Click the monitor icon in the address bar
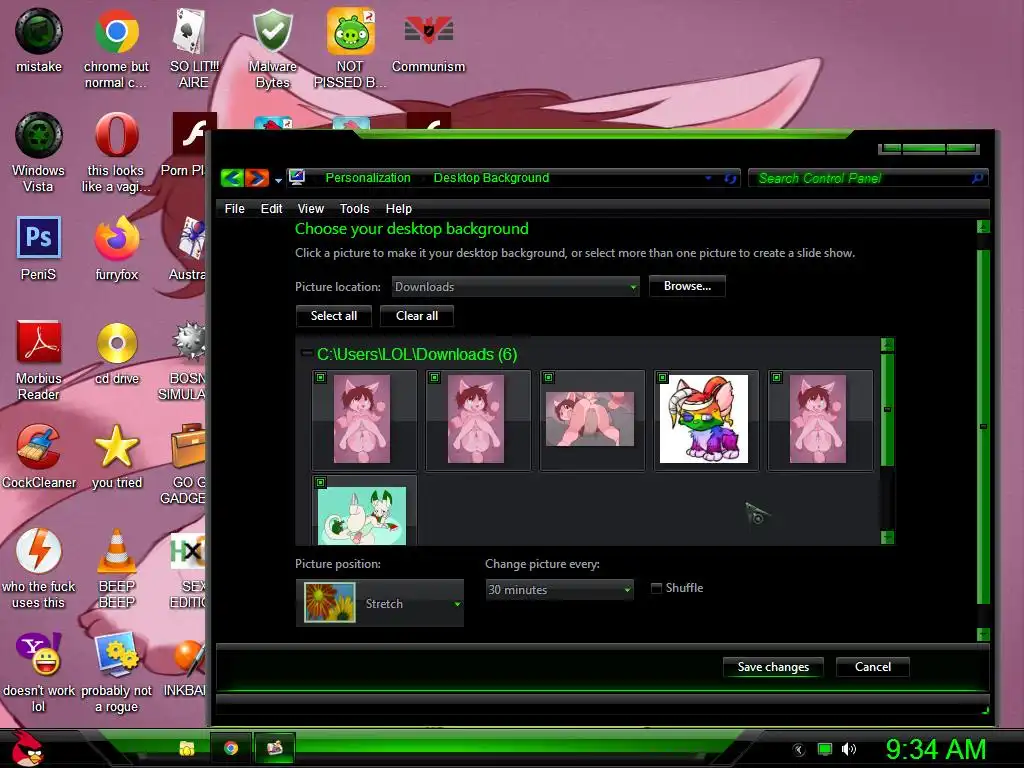The height and width of the screenshot is (768, 1024). point(297,178)
